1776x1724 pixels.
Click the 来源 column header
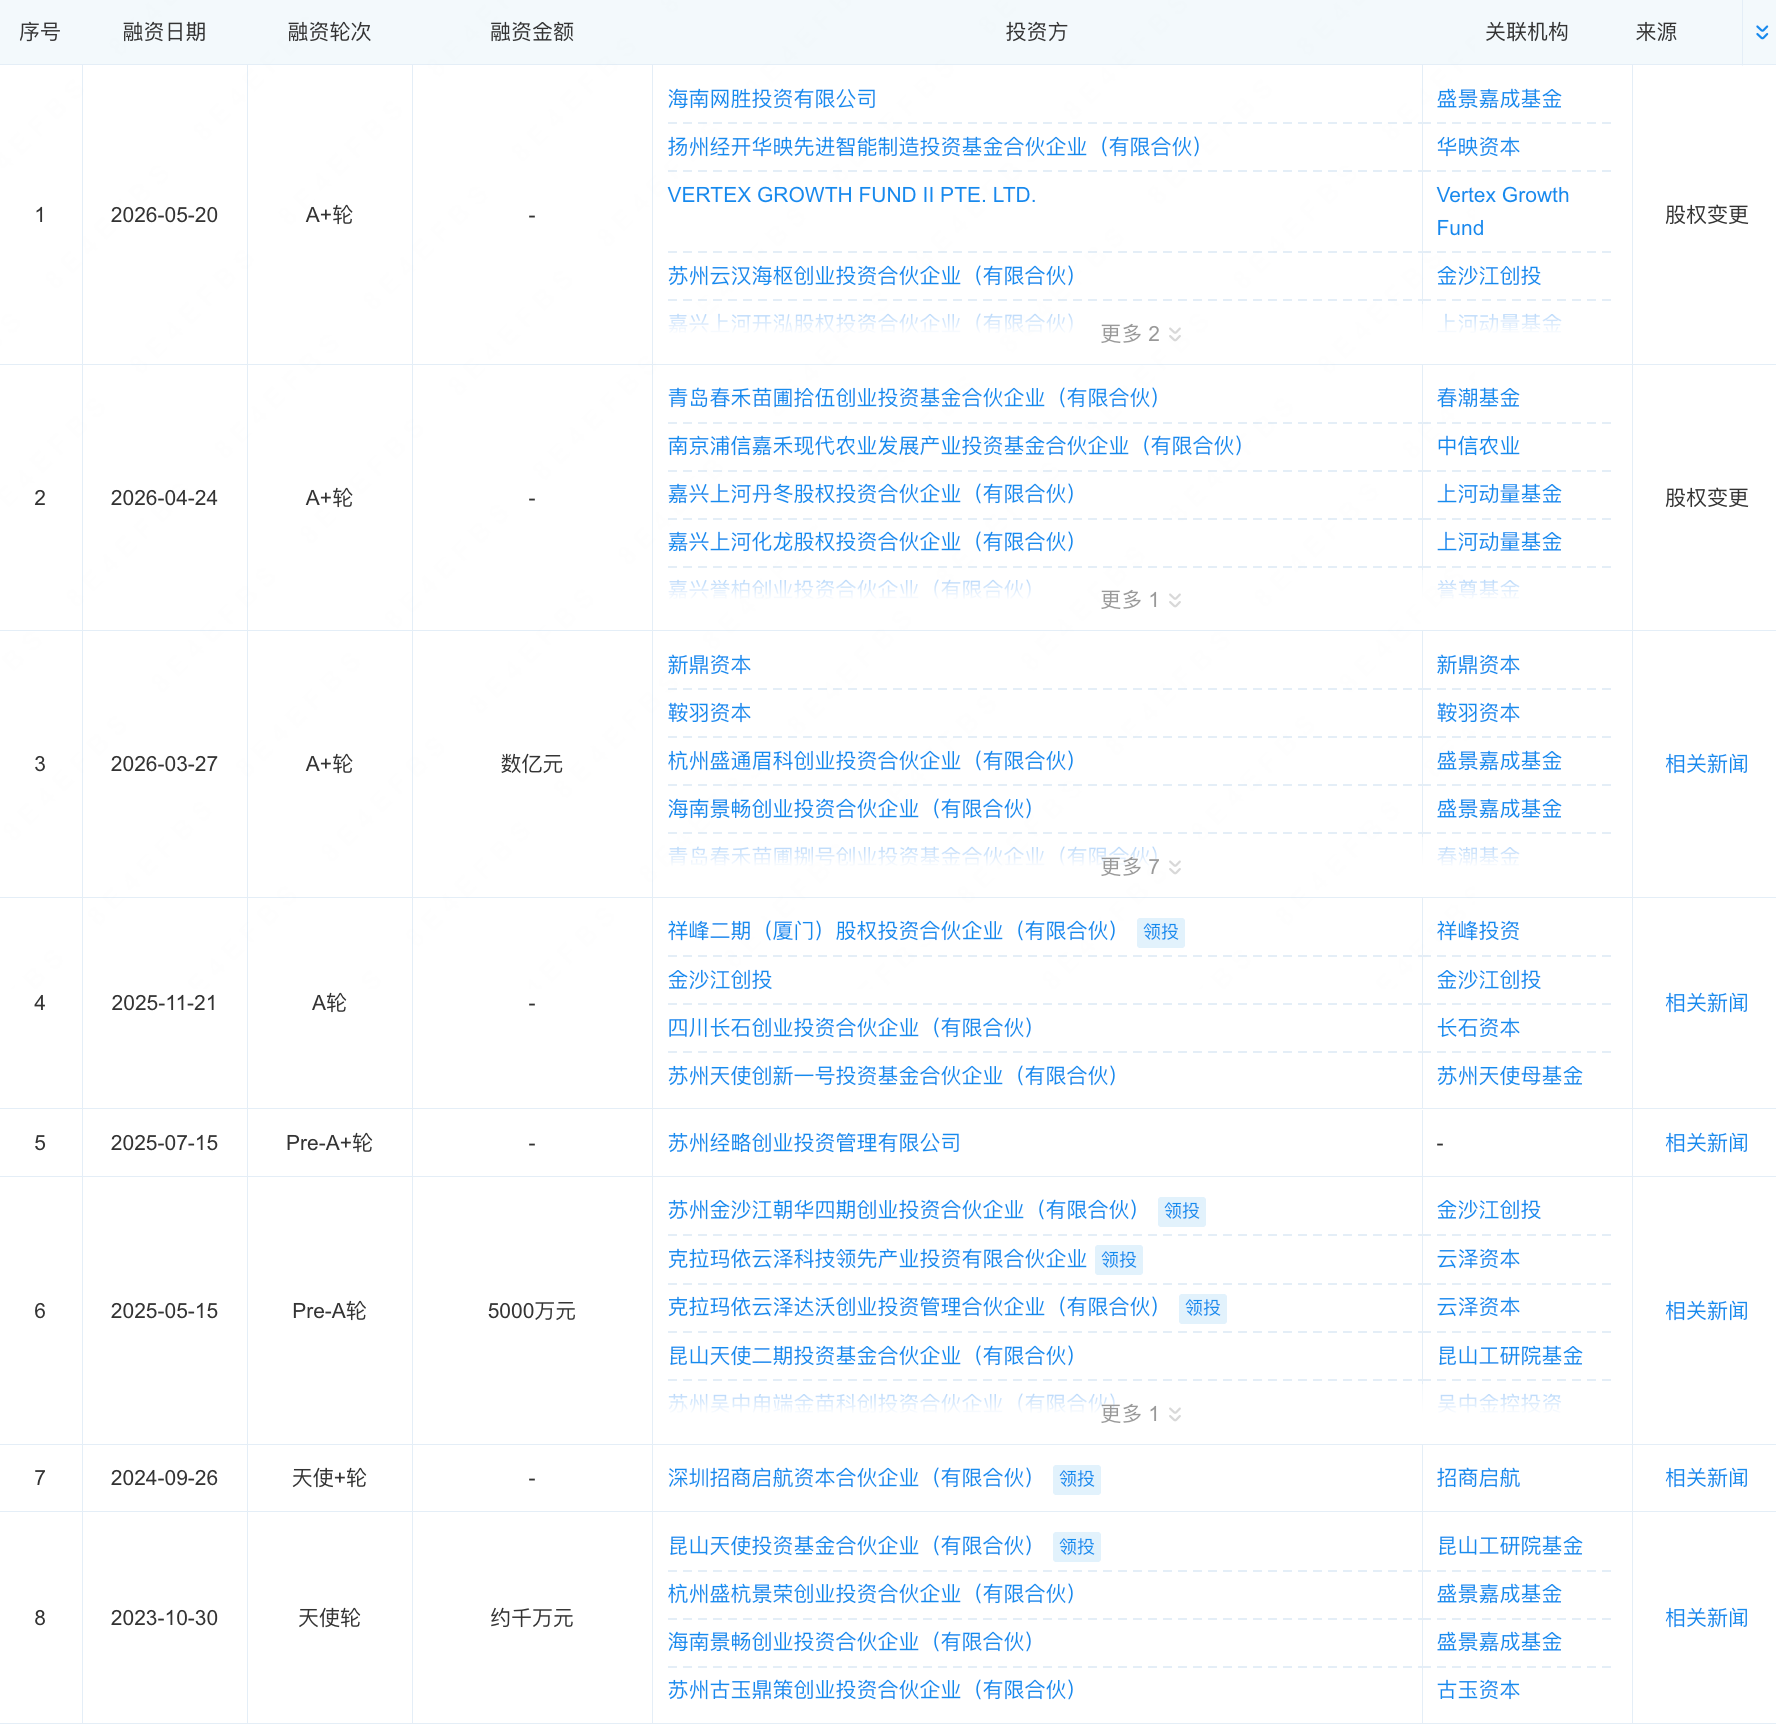pyautogui.click(x=1656, y=32)
